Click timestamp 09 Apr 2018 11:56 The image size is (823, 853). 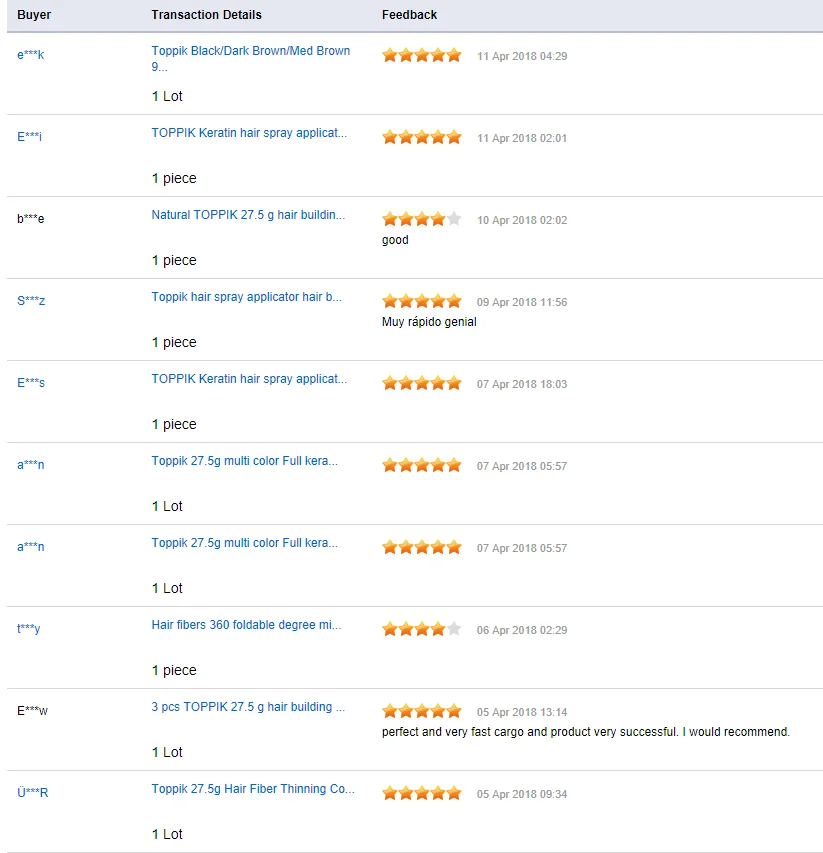(522, 302)
